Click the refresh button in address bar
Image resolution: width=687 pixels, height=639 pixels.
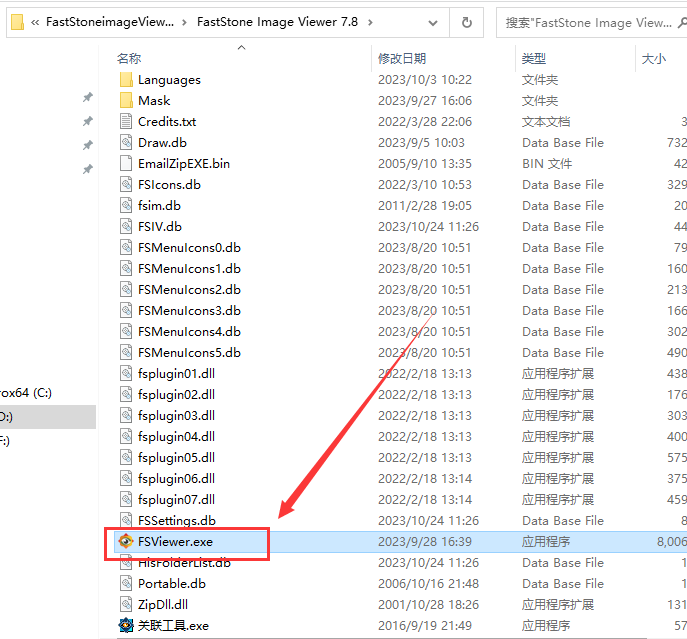tap(467, 22)
